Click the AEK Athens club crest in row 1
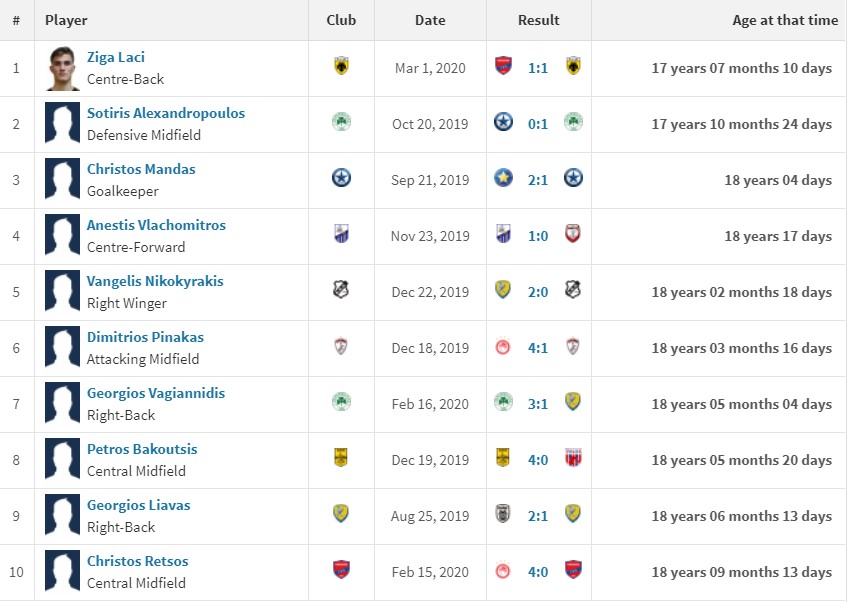The height and width of the screenshot is (602, 847). pyautogui.click(x=341, y=66)
